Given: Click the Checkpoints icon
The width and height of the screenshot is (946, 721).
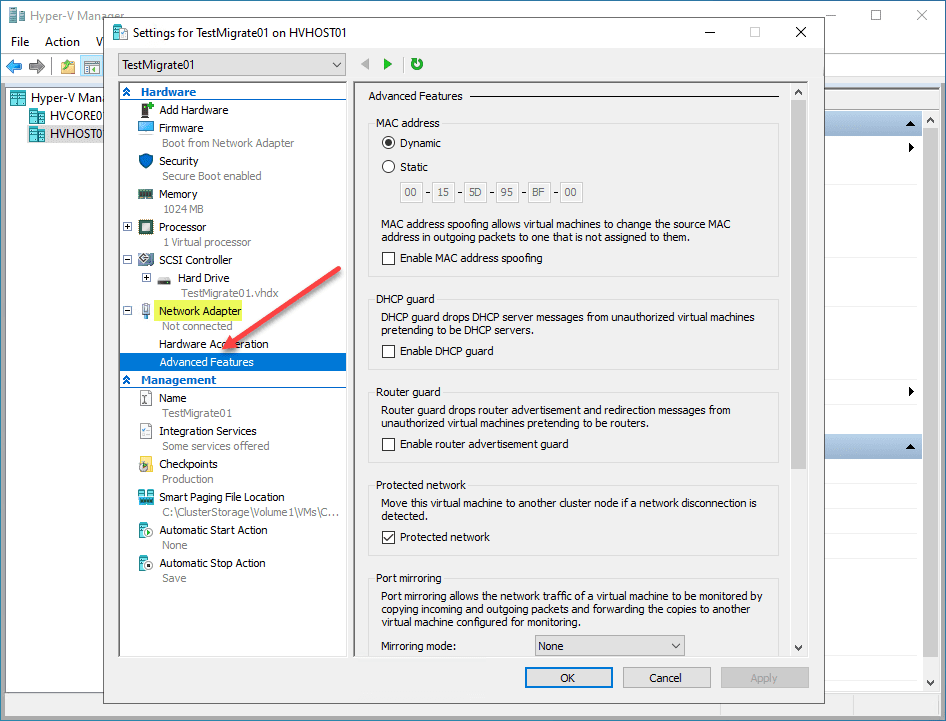Looking at the screenshot, I should 145,464.
